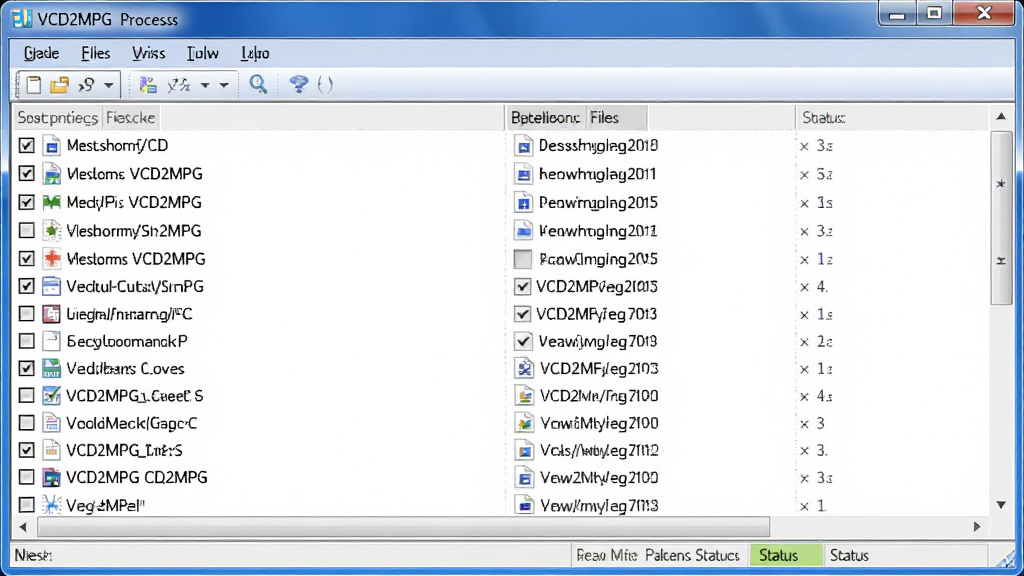The height and width of the screenshot is (576, 1024).
Task: Open the Tulw menu
Action: click(x=202, y=54)
